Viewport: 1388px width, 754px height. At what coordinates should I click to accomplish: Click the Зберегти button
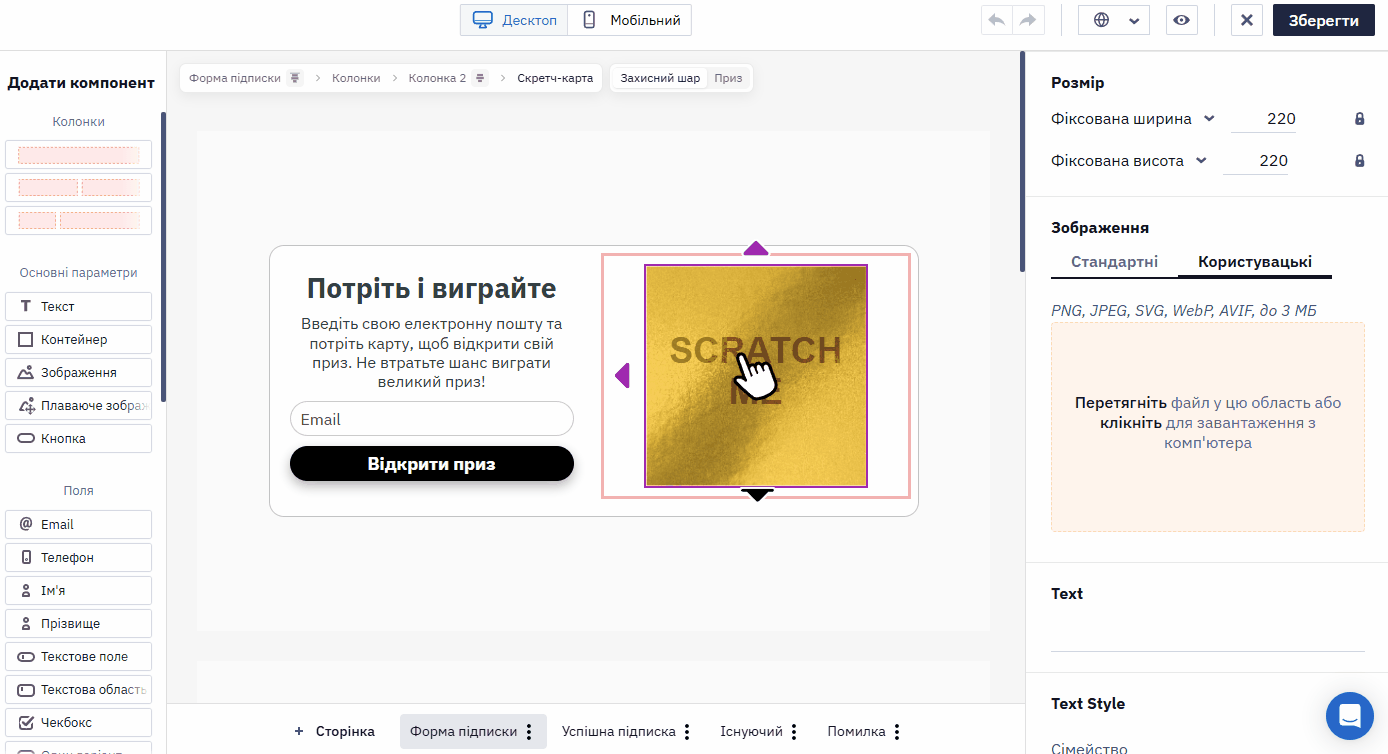tap(1323, 20)
